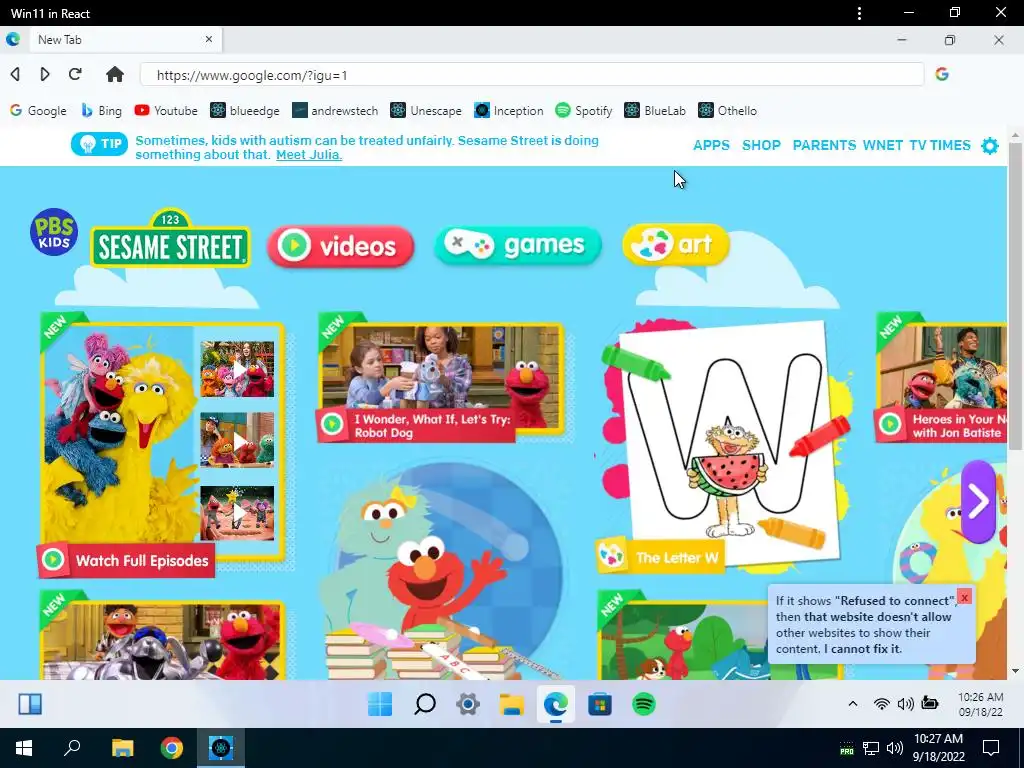Open the SHOP menu item
The image size is (1024, 768).
click(x=761, y=146)
